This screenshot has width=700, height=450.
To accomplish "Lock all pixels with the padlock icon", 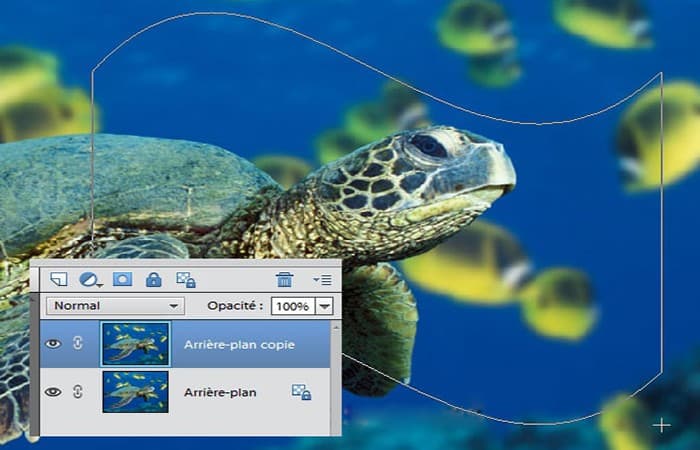I will point(154,280).
